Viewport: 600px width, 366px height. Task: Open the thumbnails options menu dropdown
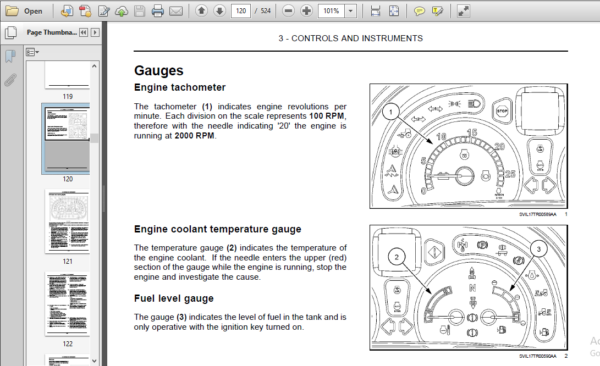coord(32,52)
